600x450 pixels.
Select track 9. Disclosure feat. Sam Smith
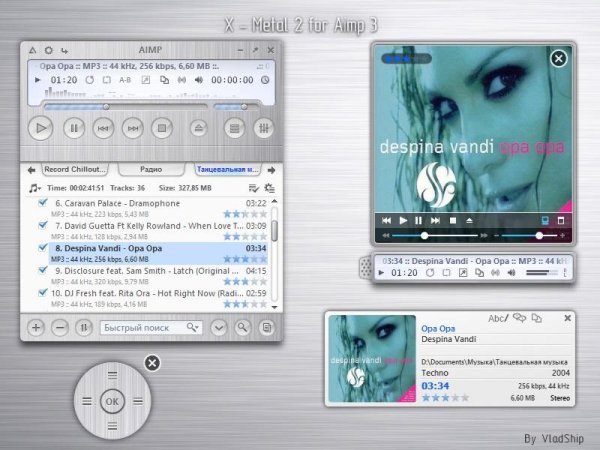tap(158, 276)
